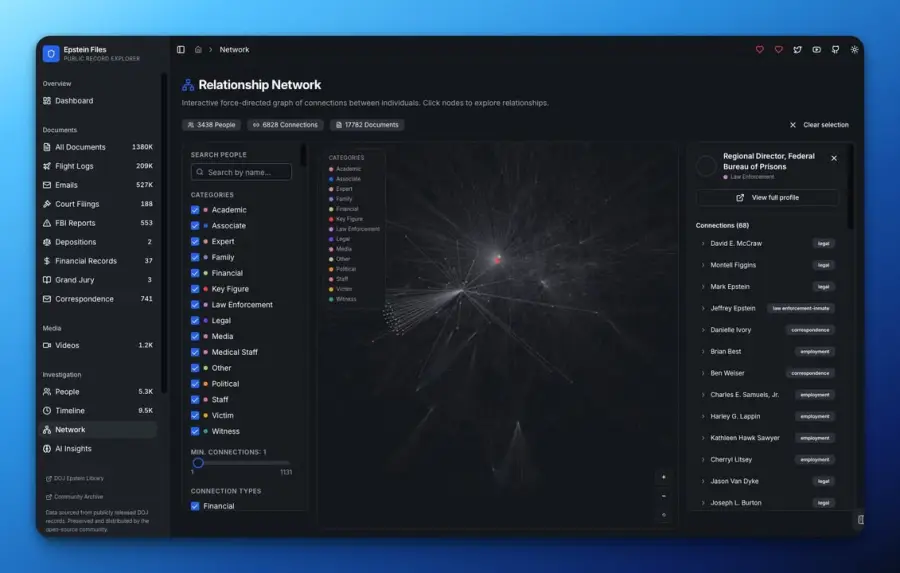
Task: Click the Flight Logs plane icon
Action: (x=47, y=167)
